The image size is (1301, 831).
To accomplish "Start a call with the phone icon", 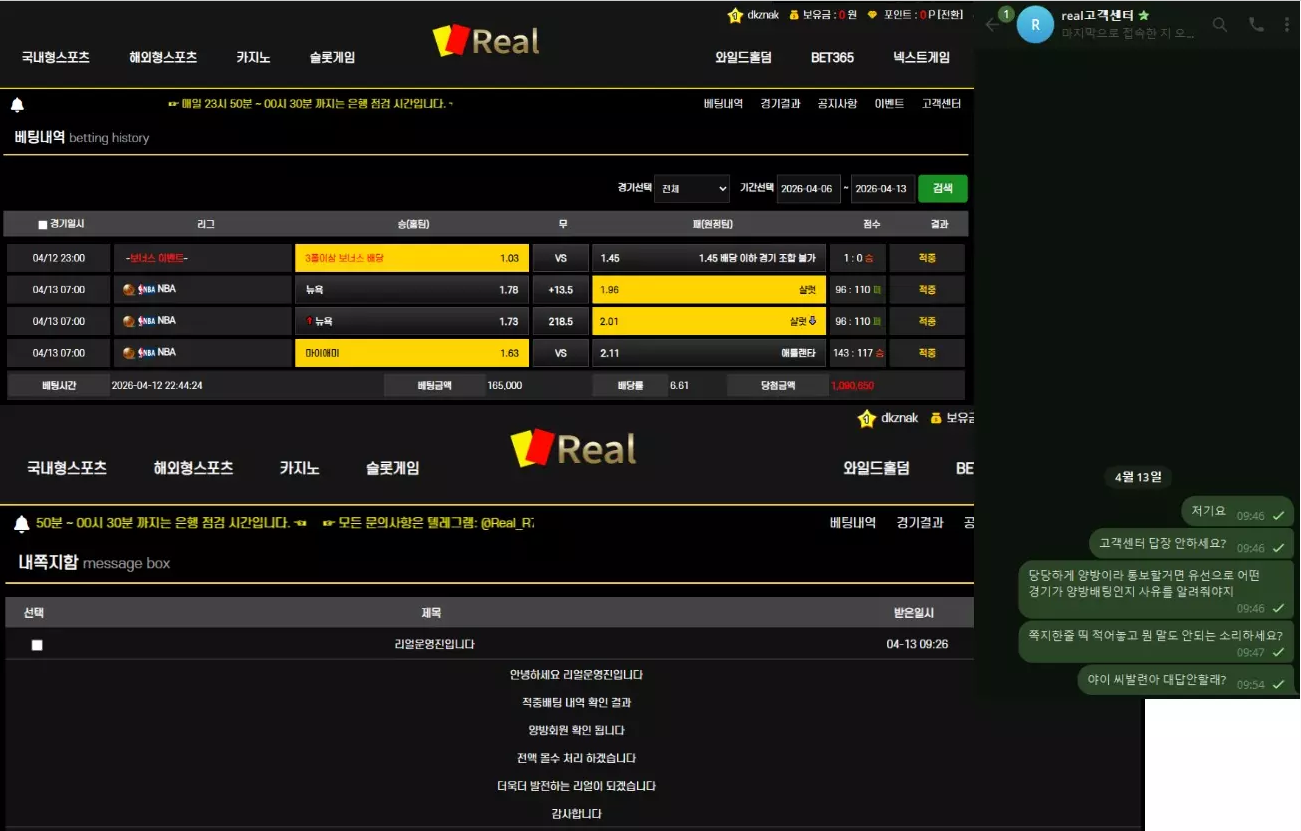I will coord(1256,25).
